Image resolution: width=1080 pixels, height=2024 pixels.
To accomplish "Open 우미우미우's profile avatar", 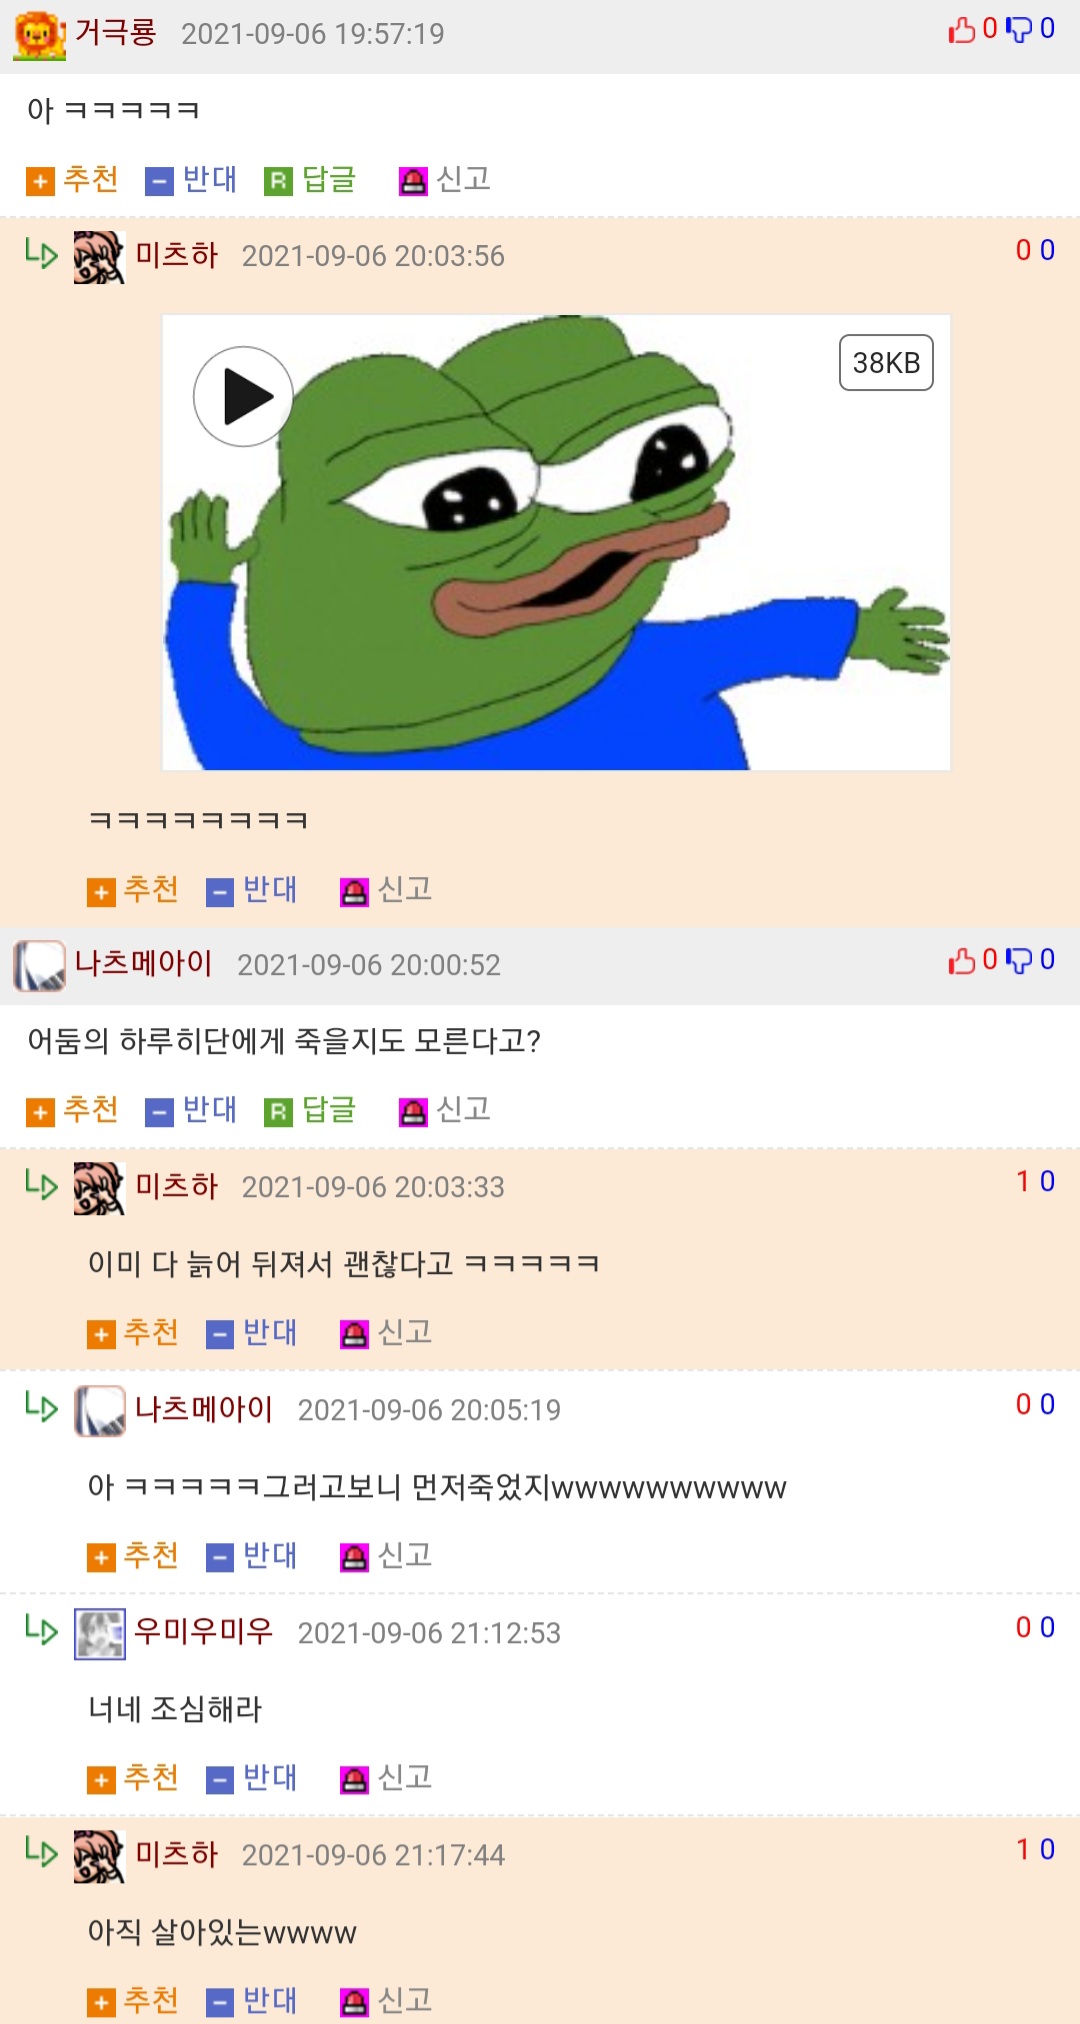I will pyautogui.click(x=100, y=1634).
